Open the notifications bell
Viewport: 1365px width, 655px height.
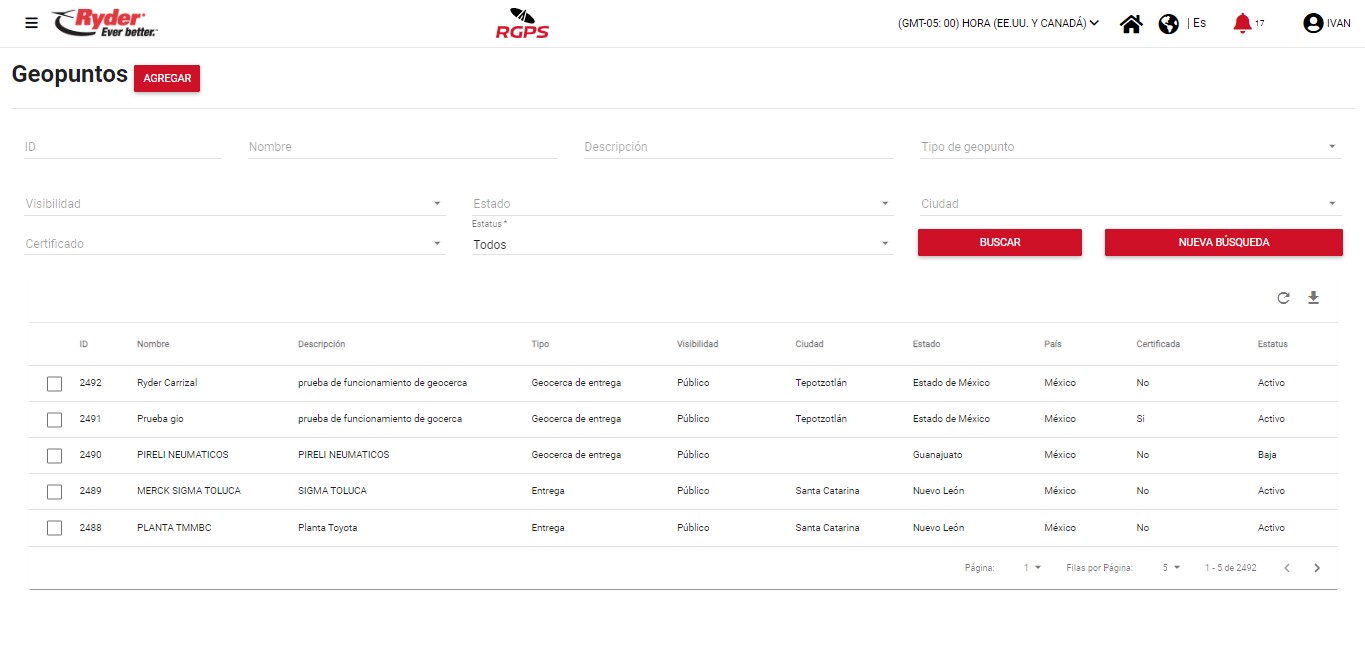(1242, 23)
